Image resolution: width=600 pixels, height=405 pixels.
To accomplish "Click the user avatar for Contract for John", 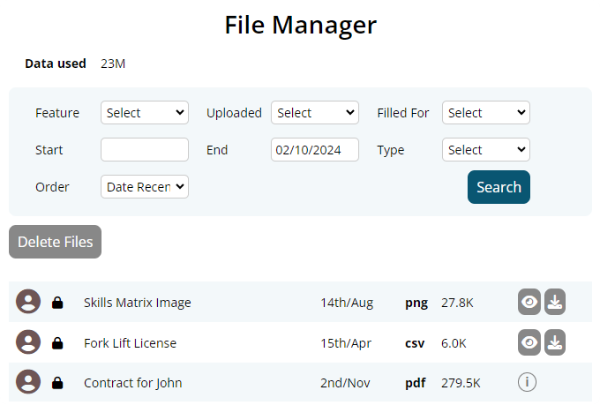I will pos(28,382).
